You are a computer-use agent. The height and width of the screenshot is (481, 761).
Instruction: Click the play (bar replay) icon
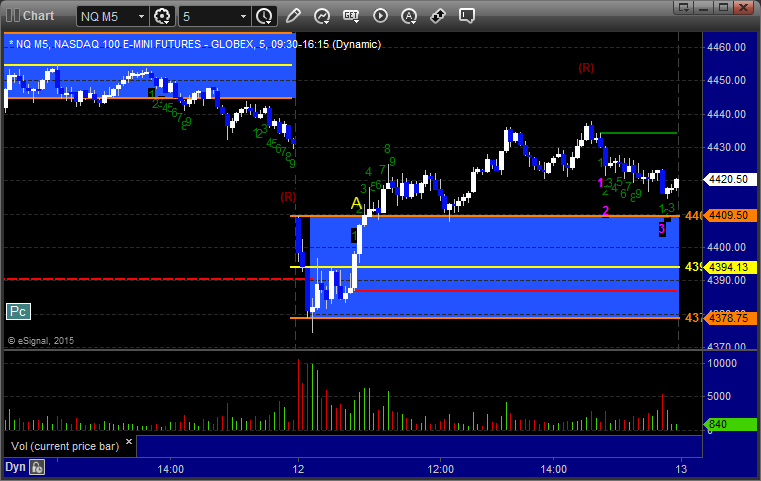pyautogui.click(x=380, y=16)
